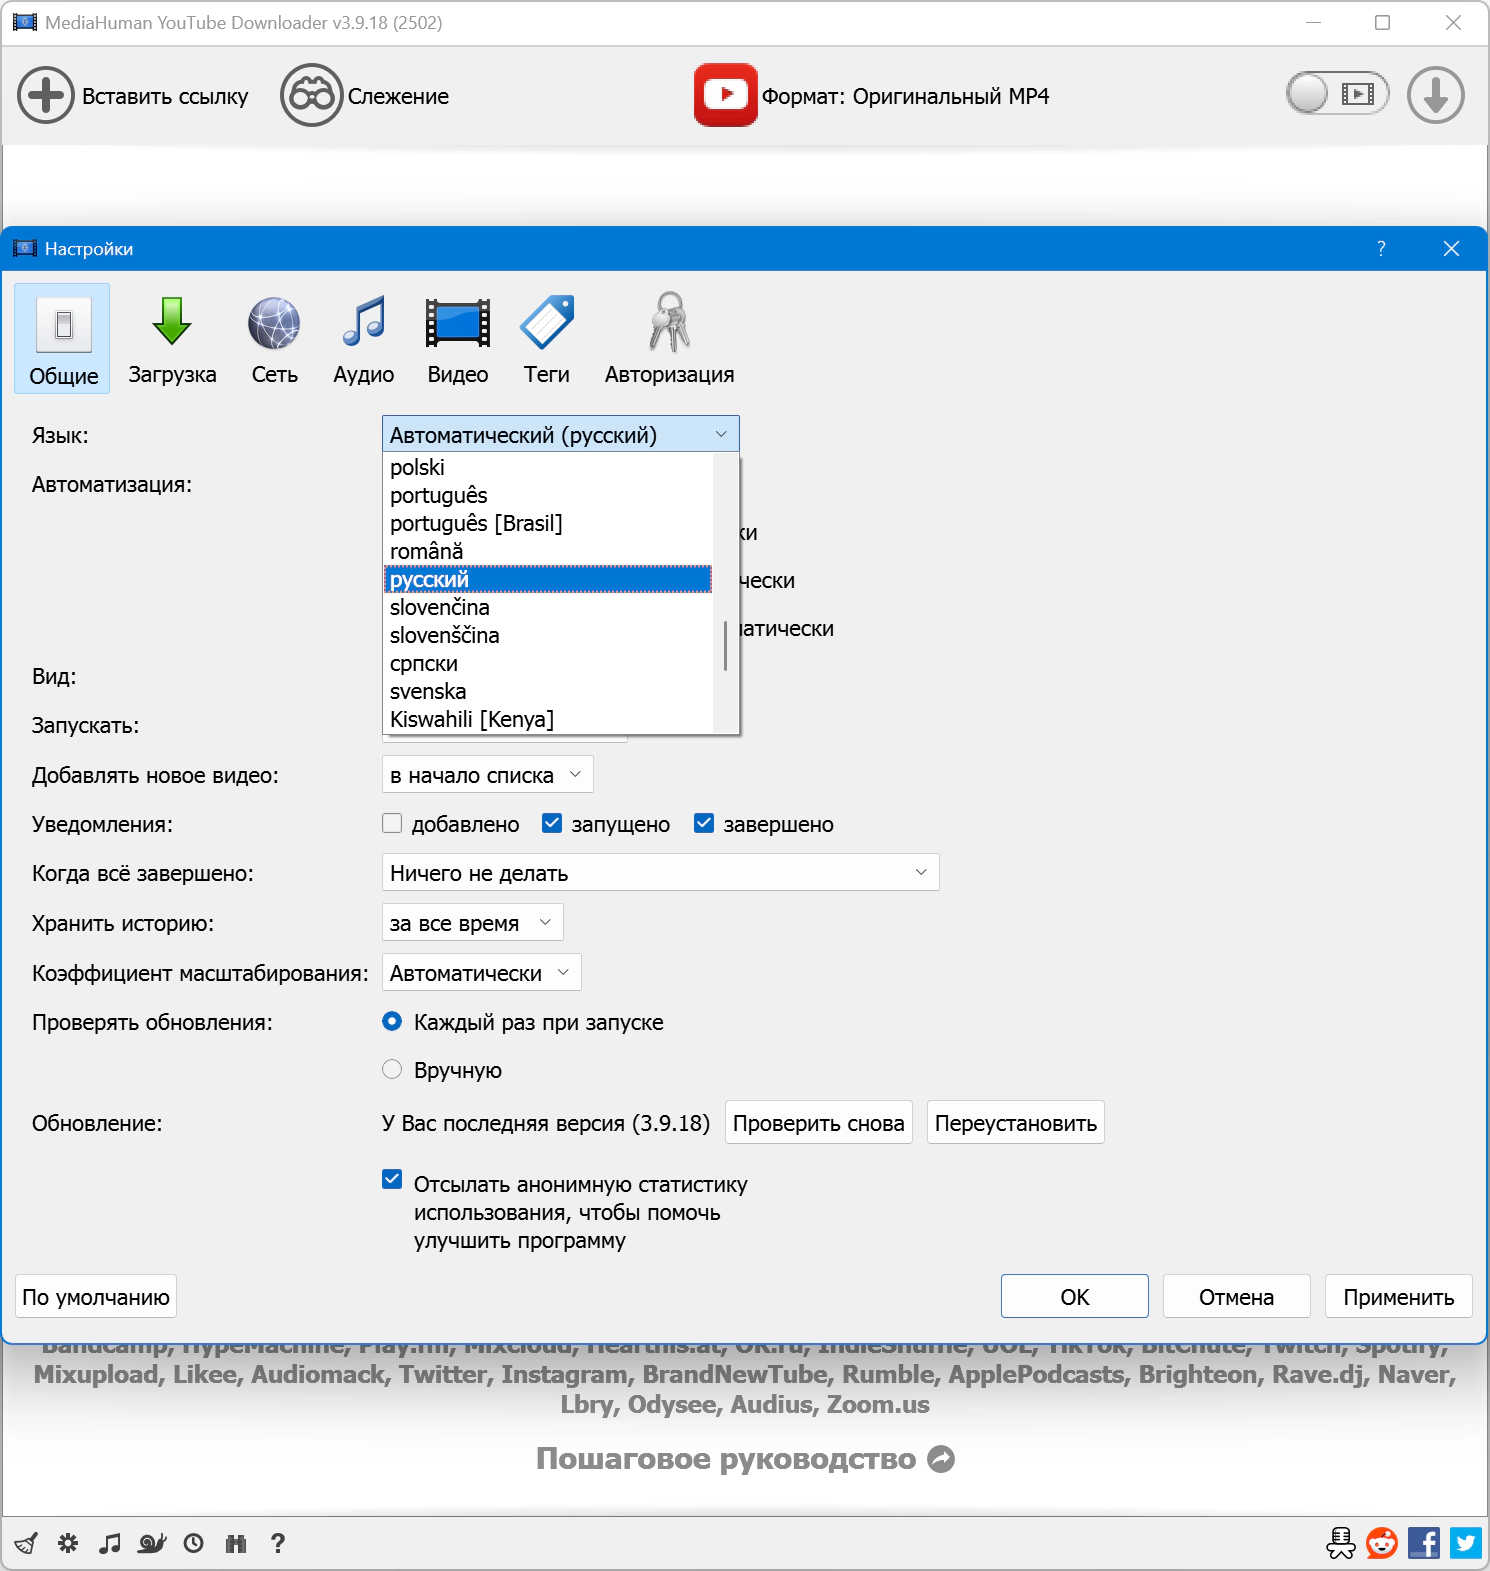This screenshot has height=1571, width=1490.
Task: Toggle the video mode switch in toolbar
Action: click(1337, 95)
